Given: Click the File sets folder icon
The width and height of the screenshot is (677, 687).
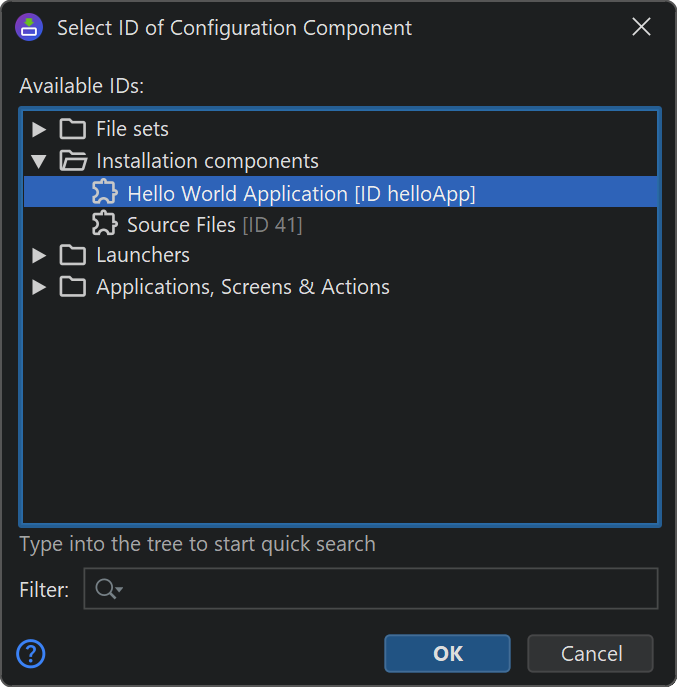Looking at the screenshot, I should [x=72, y=129].
